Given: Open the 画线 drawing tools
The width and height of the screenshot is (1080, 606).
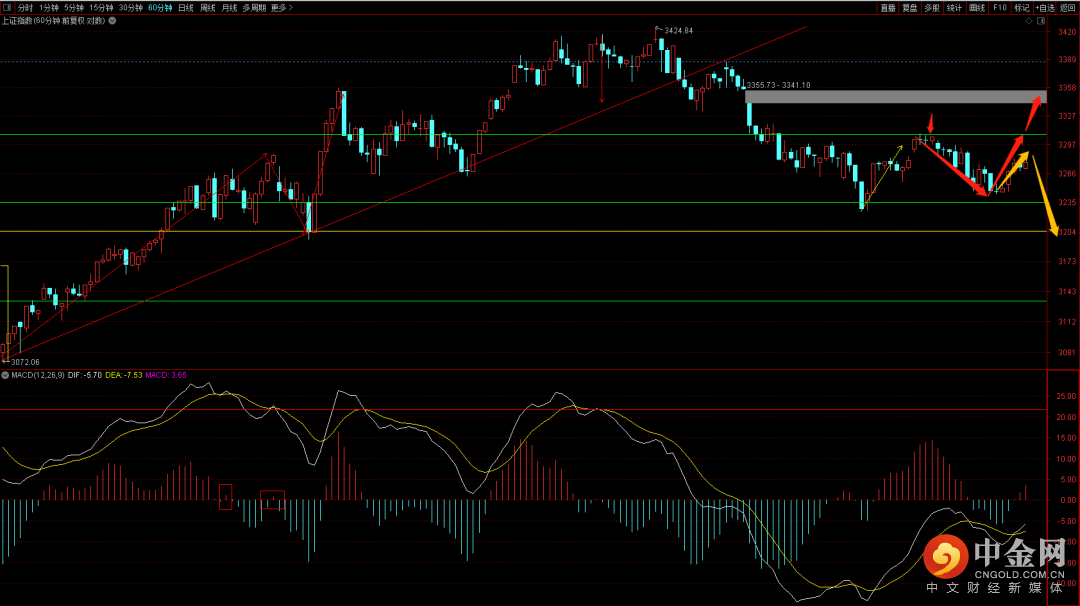Looking at the screenshot, I should point(977,7).
